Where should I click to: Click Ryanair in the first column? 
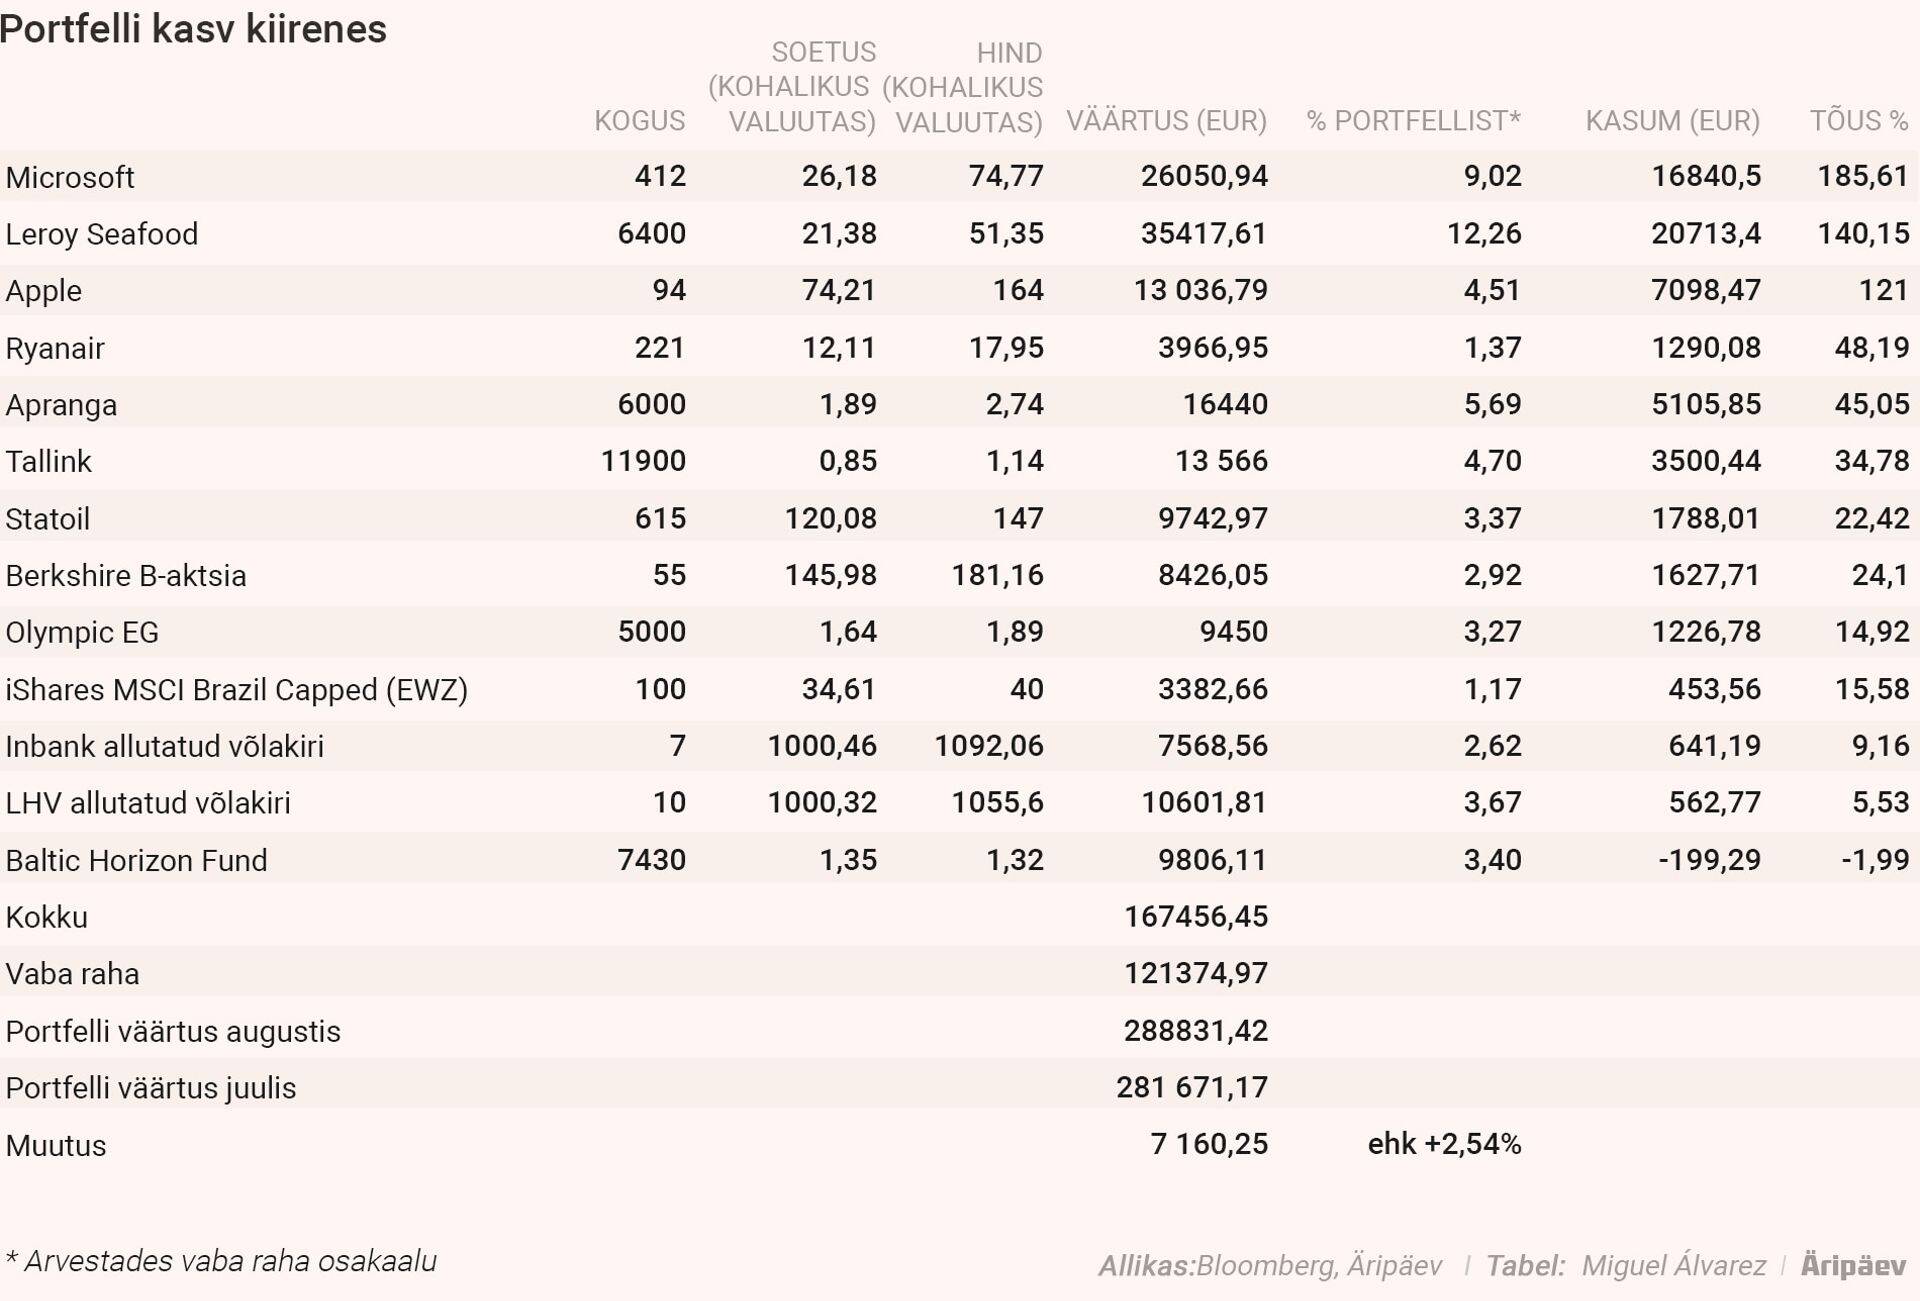[x=55, y=348]
